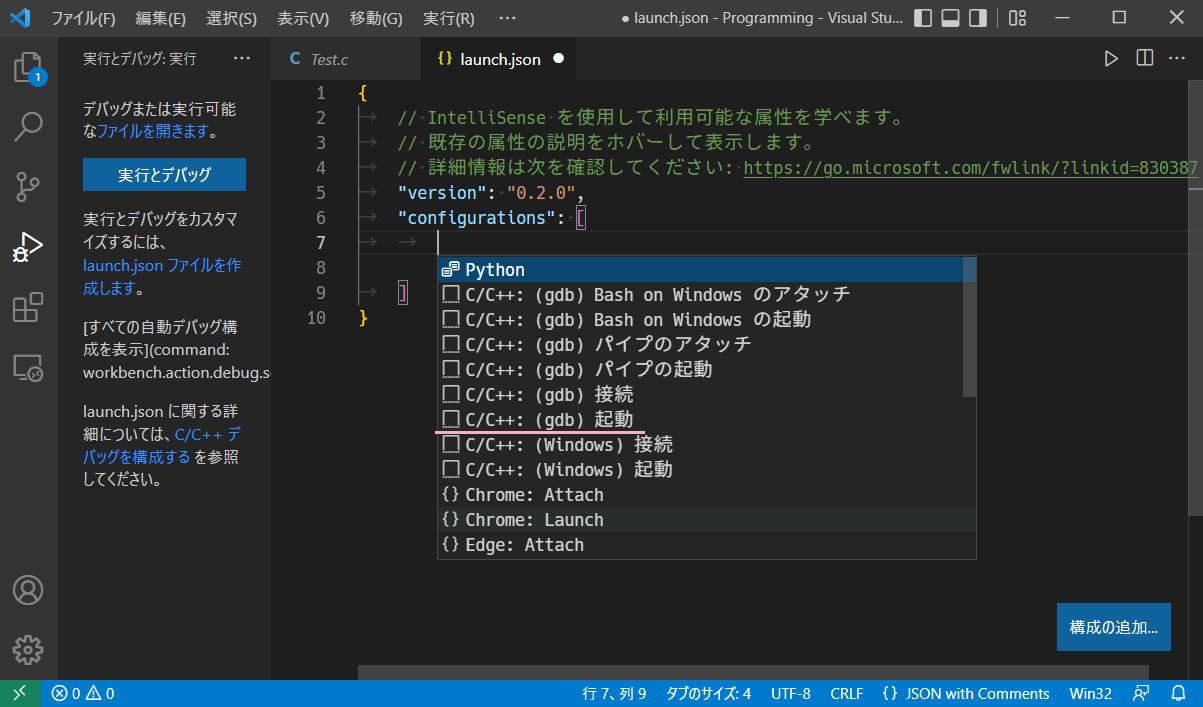
Task: Click the 実行とデバッグ button
Action: point(164,174)
